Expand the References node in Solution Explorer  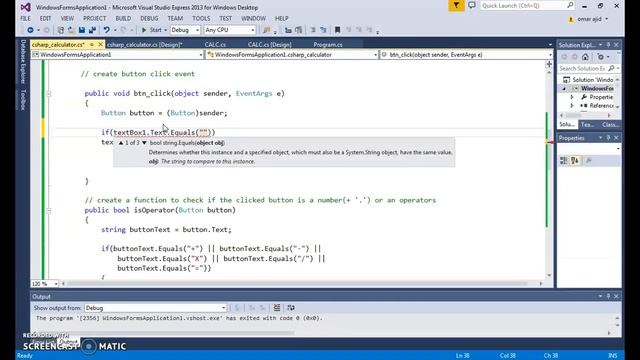click(x=572, y=106)
